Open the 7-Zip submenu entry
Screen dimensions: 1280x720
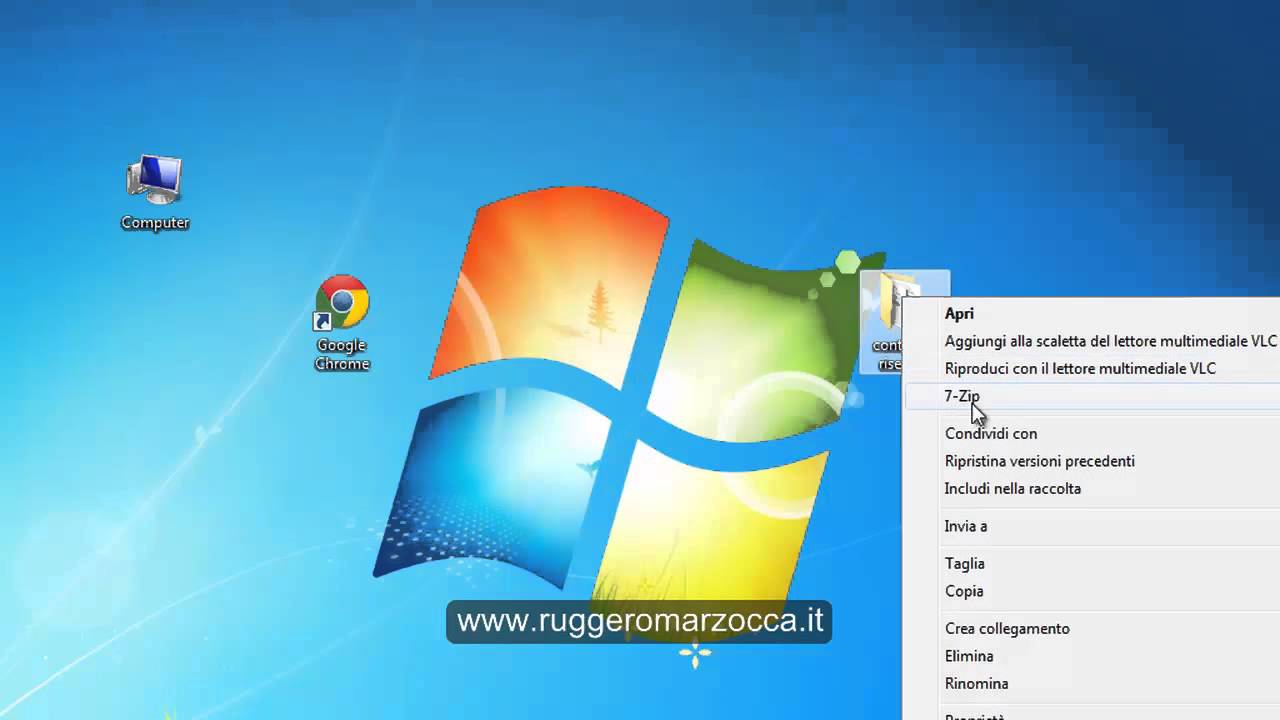point(1091,396)
